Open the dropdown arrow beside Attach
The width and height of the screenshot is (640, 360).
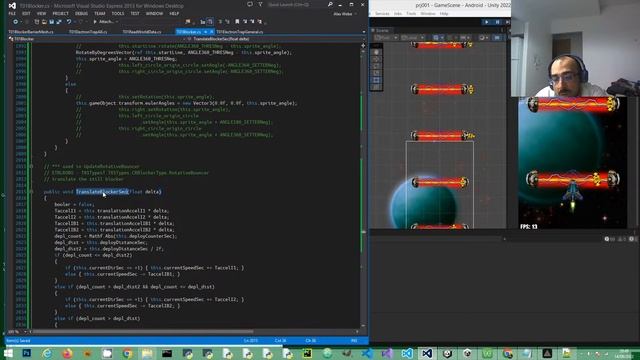(117, 22)
